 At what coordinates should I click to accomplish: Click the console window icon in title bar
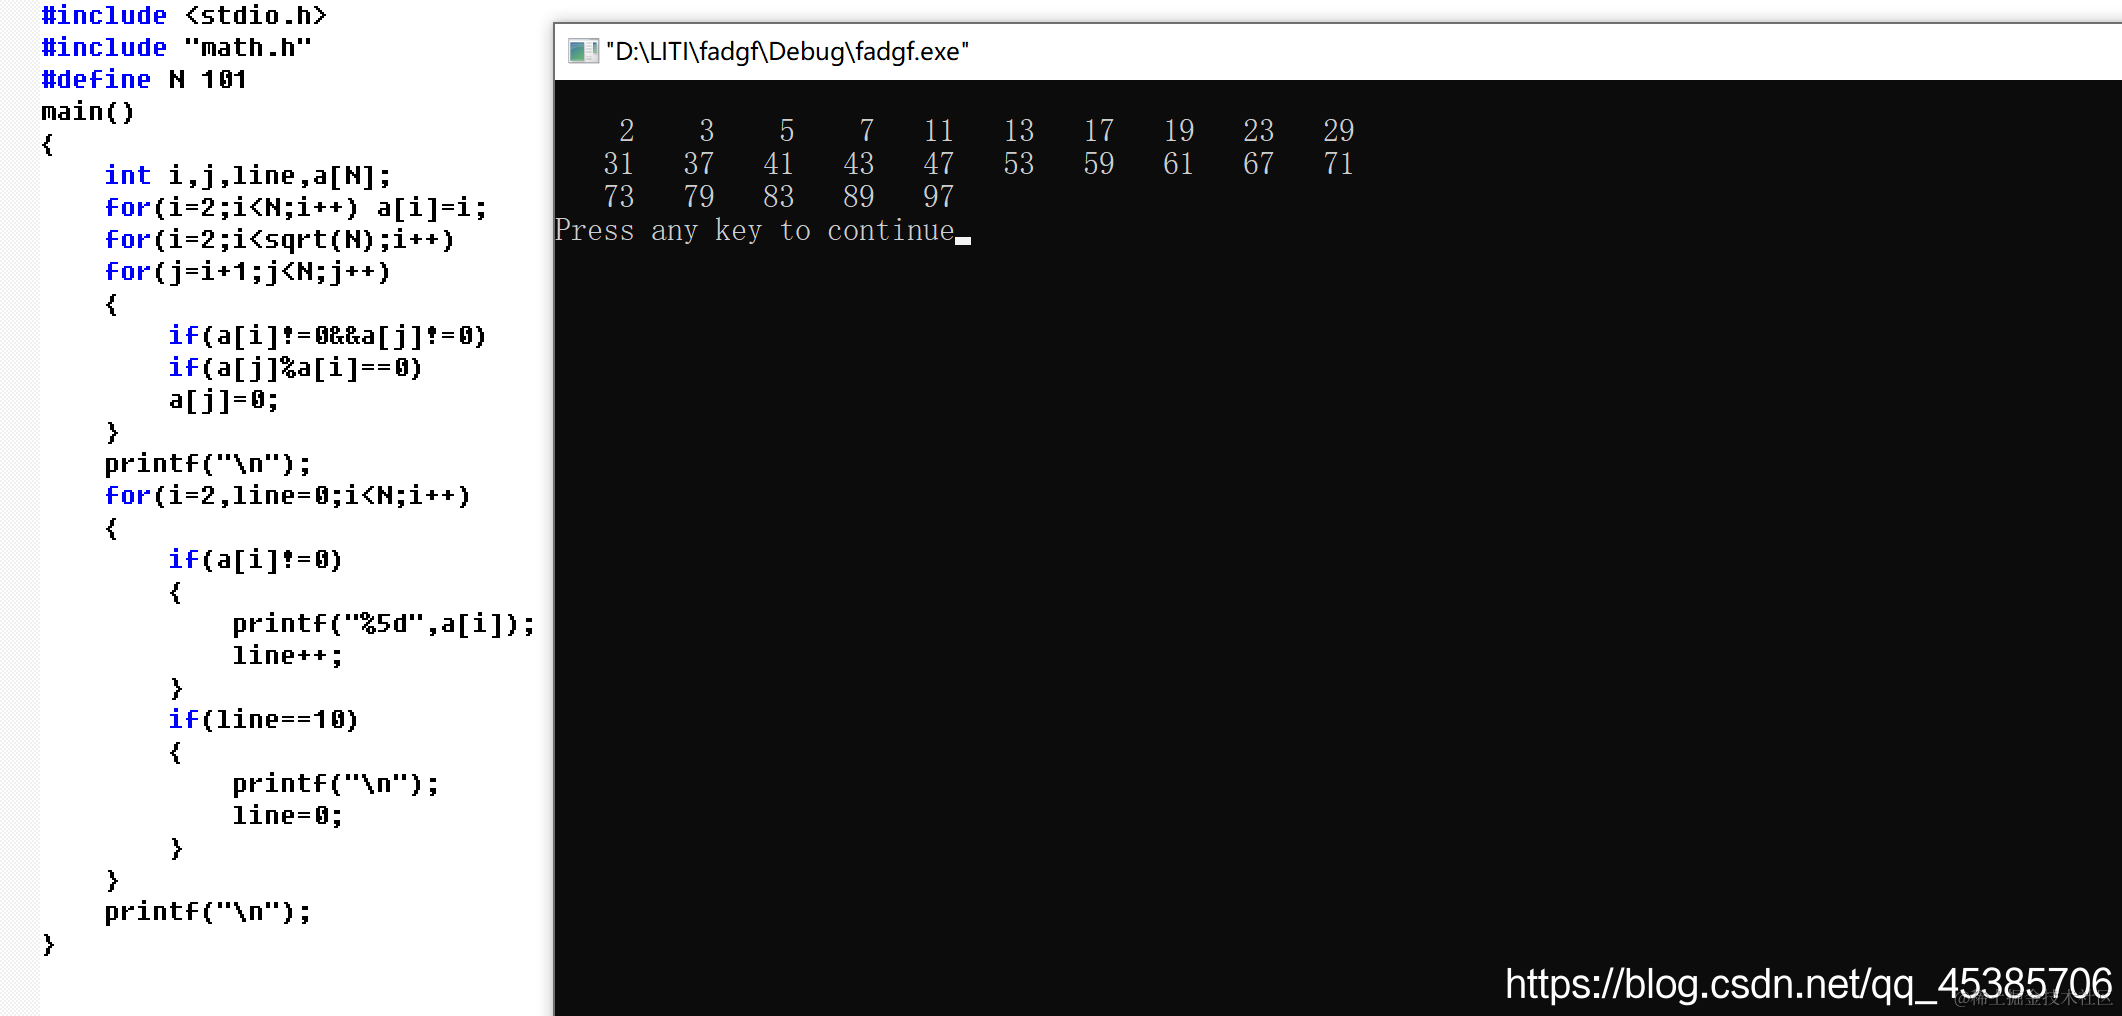(582, 51)
